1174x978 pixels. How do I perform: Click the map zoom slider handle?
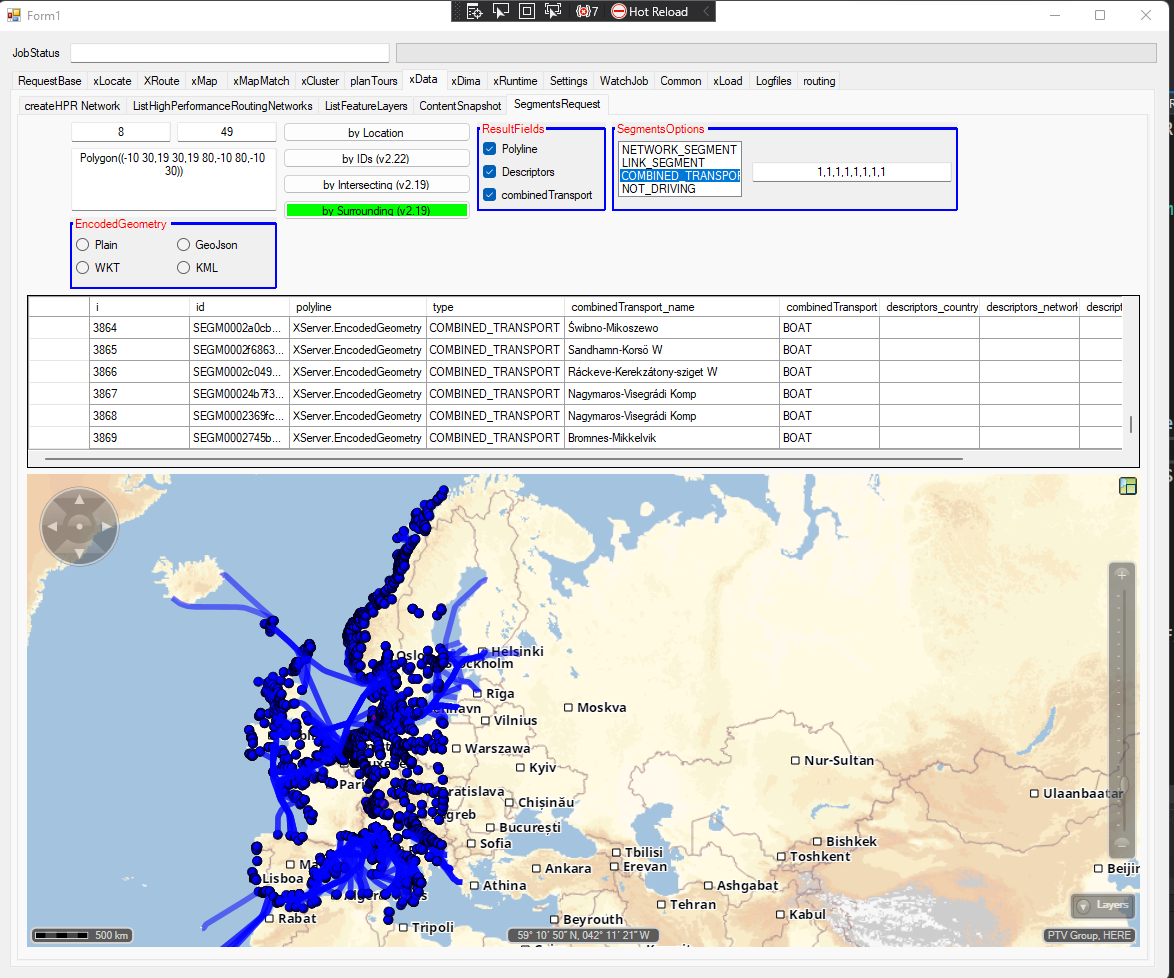coord(1123,786)
